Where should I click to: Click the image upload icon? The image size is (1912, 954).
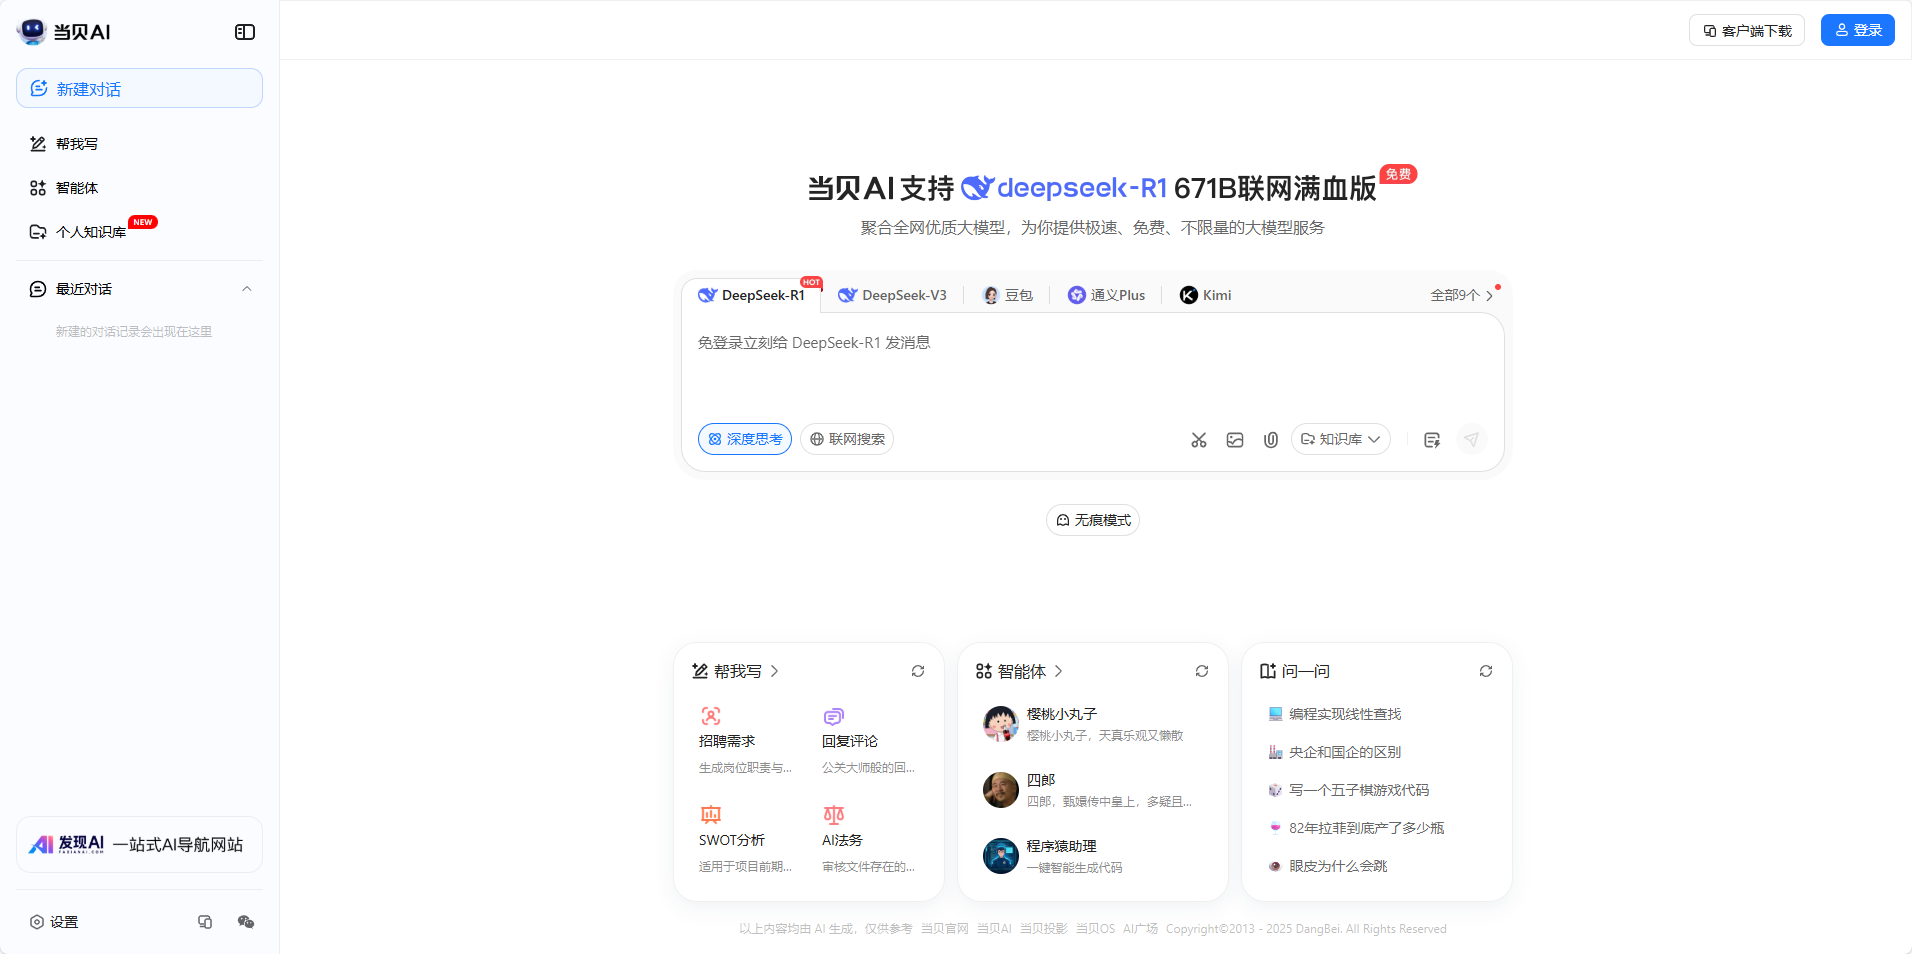[1235, 440]
